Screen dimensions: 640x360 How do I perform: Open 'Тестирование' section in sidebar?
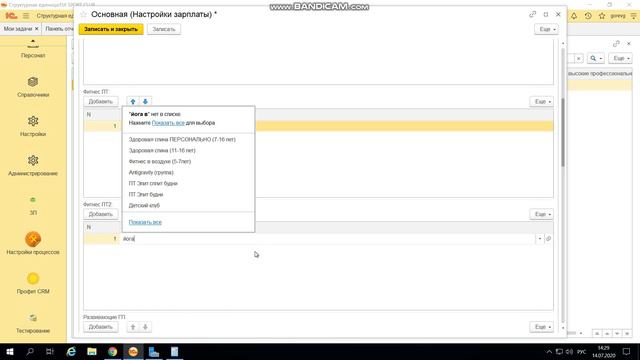click(x=33, y=323)
